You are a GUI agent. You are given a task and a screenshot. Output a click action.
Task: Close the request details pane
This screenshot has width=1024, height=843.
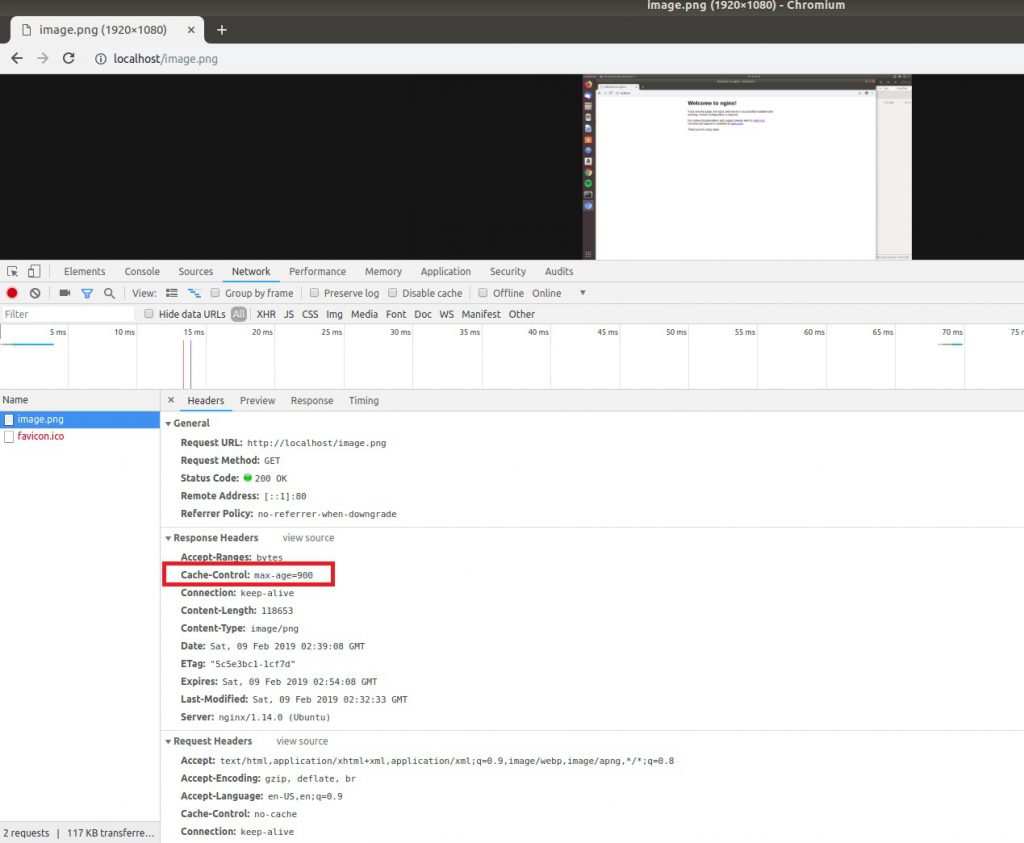tap(171, 400)
